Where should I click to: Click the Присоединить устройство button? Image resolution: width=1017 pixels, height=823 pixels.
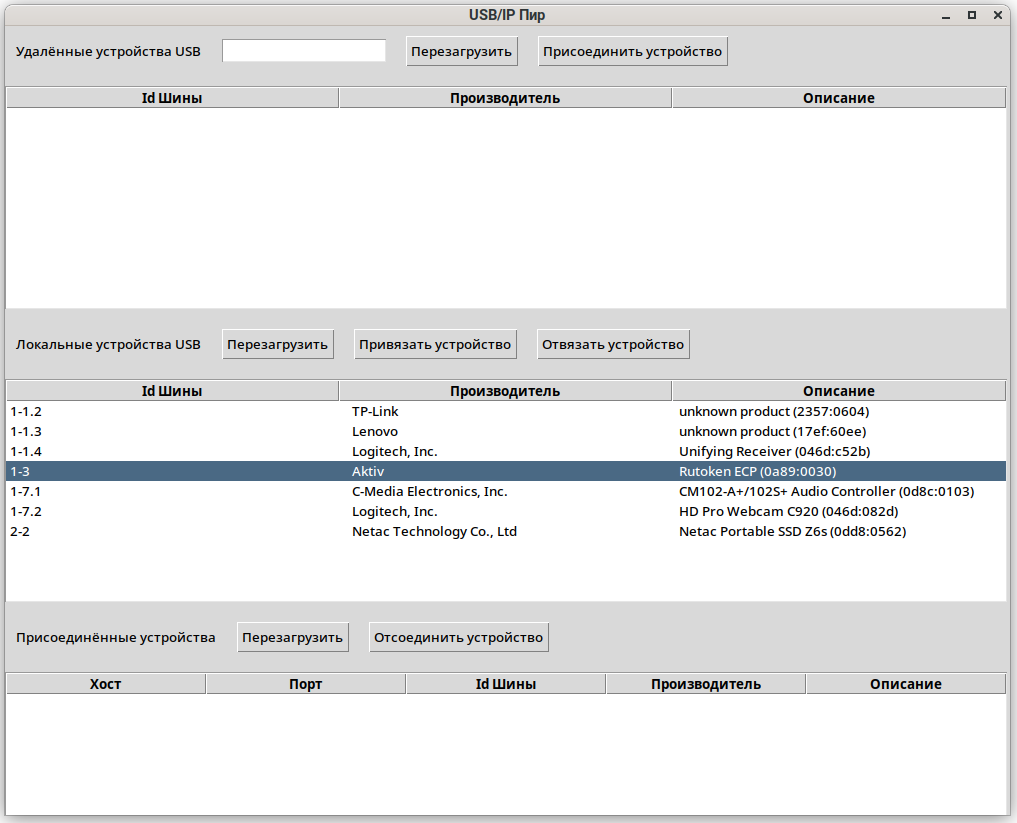pyautogui.click(x=632, y=51)
